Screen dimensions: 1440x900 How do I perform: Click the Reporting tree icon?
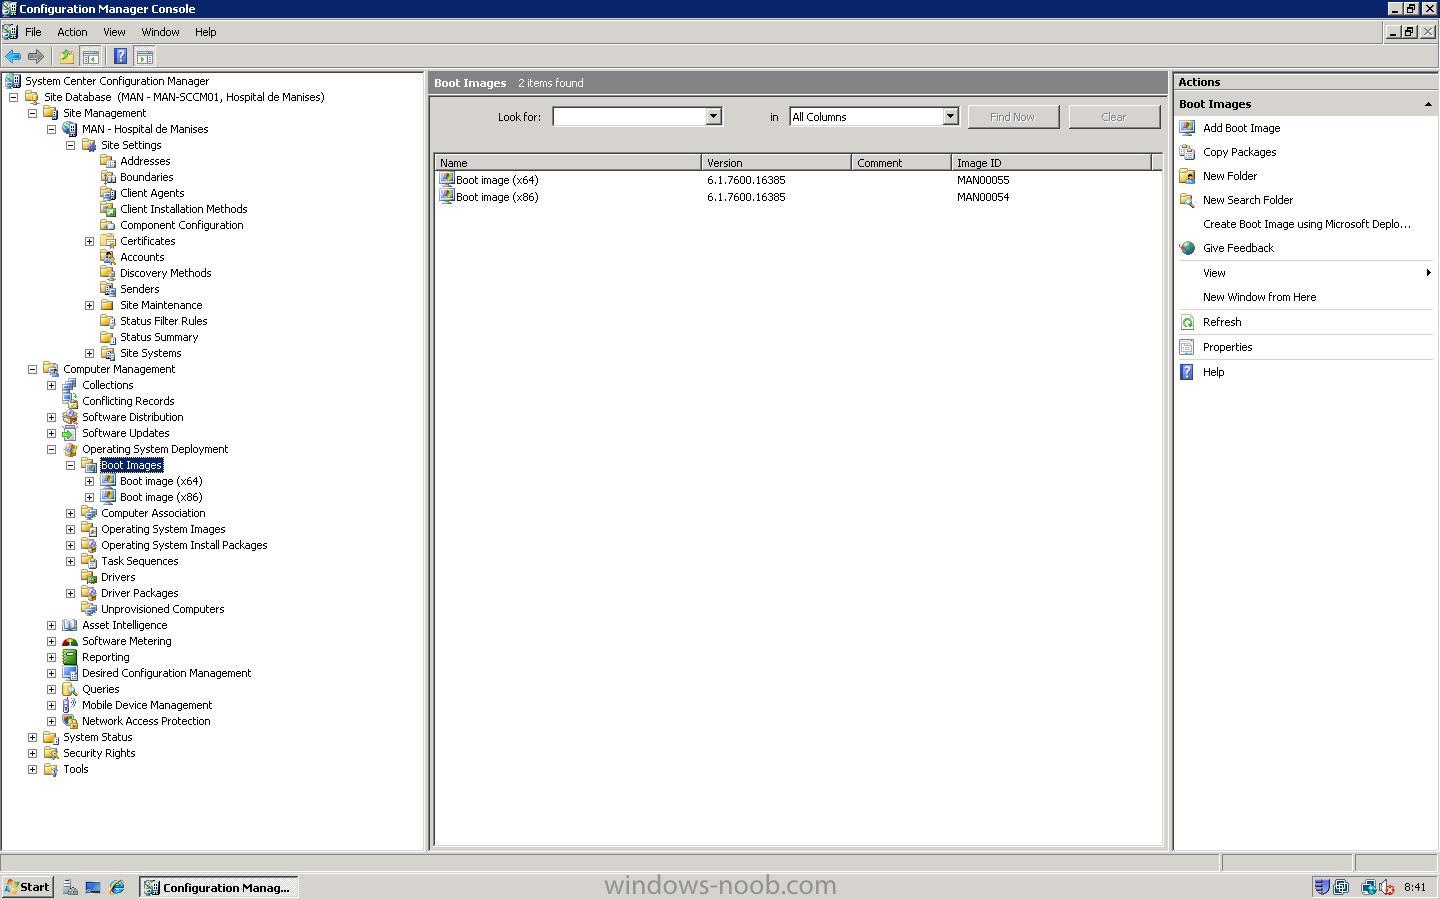pyautogui.click(x=70, y=657)
